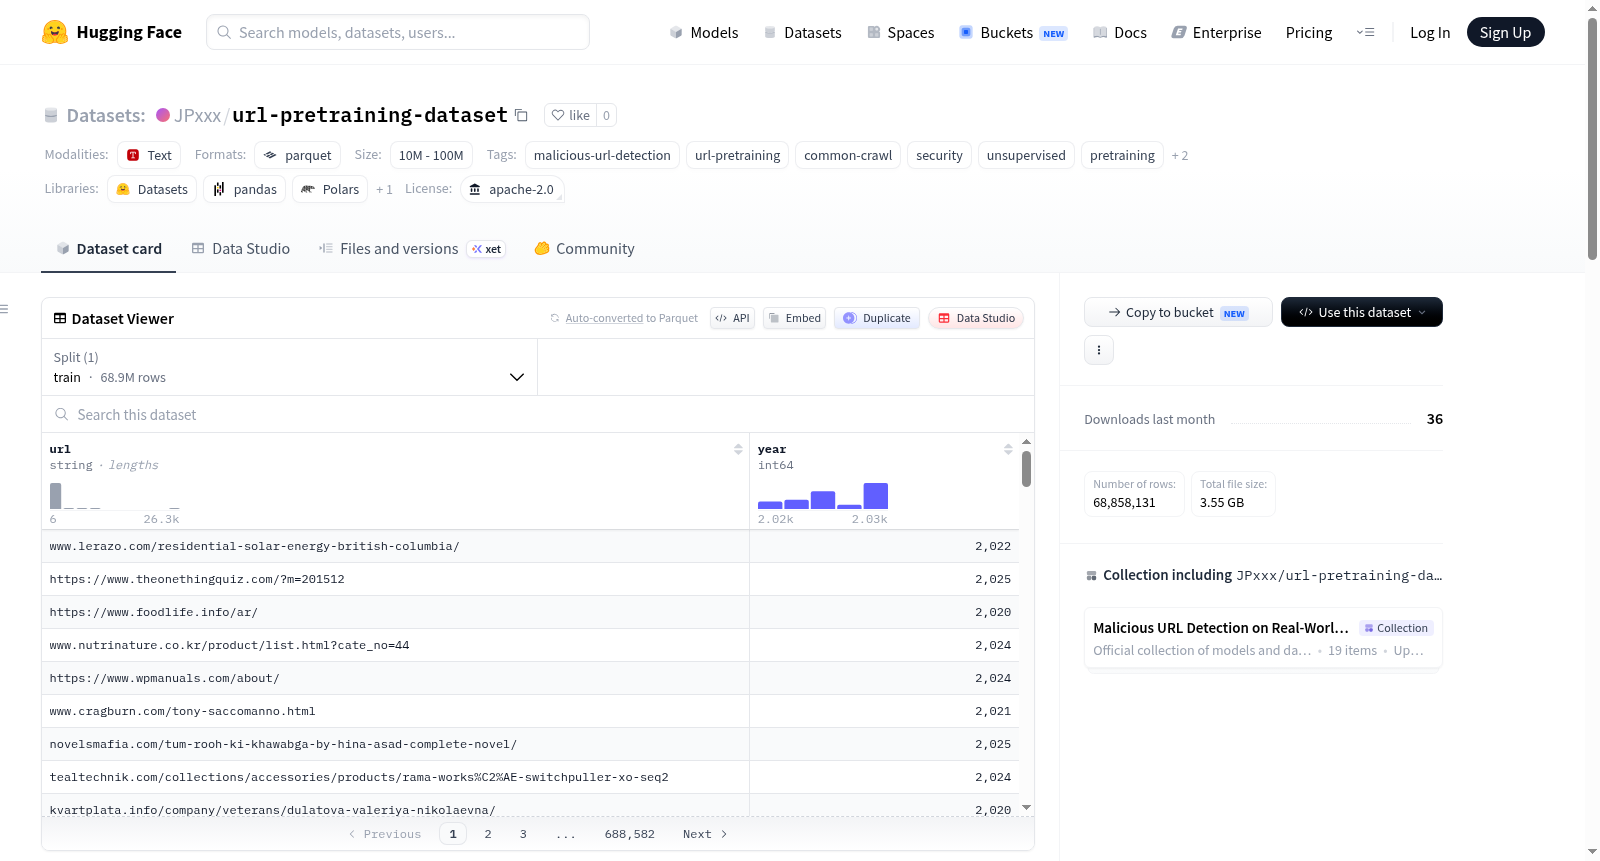Click row https://www.foodlife.info/ar/

[x=530, y=612]
